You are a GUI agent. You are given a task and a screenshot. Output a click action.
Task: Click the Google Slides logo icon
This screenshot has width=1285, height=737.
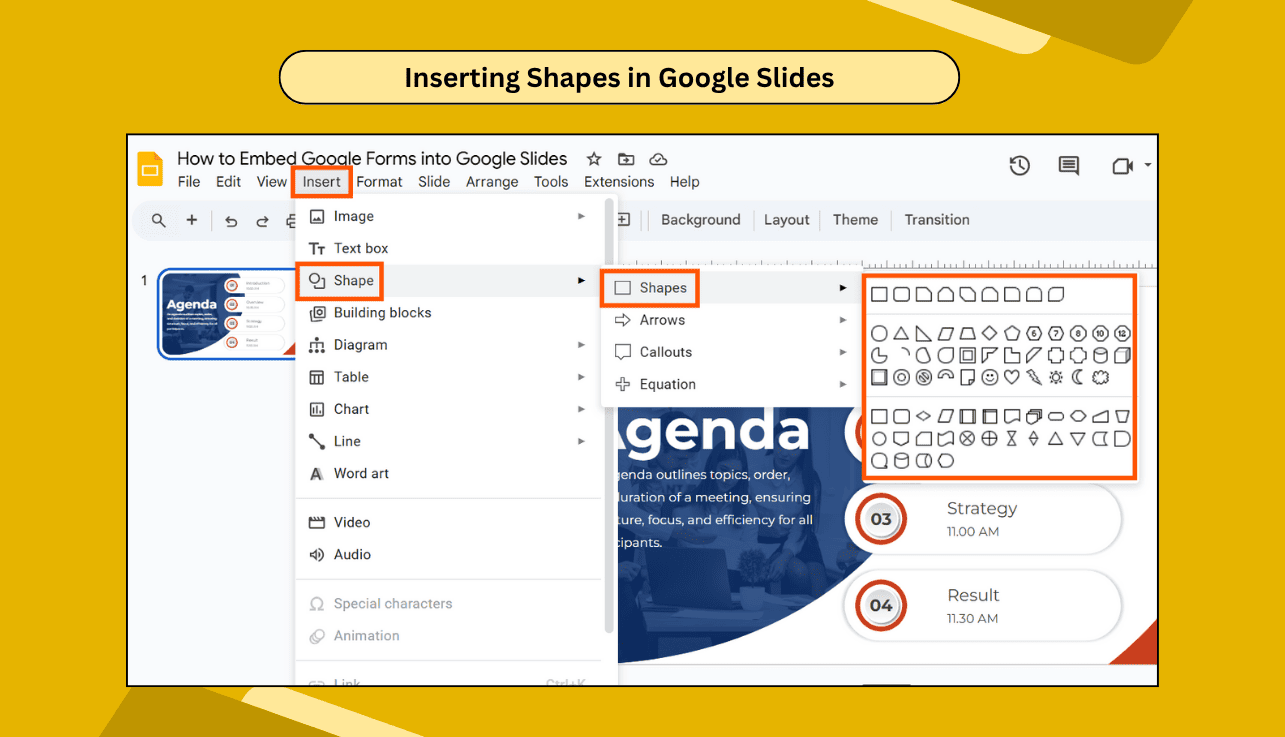point(149,169)
